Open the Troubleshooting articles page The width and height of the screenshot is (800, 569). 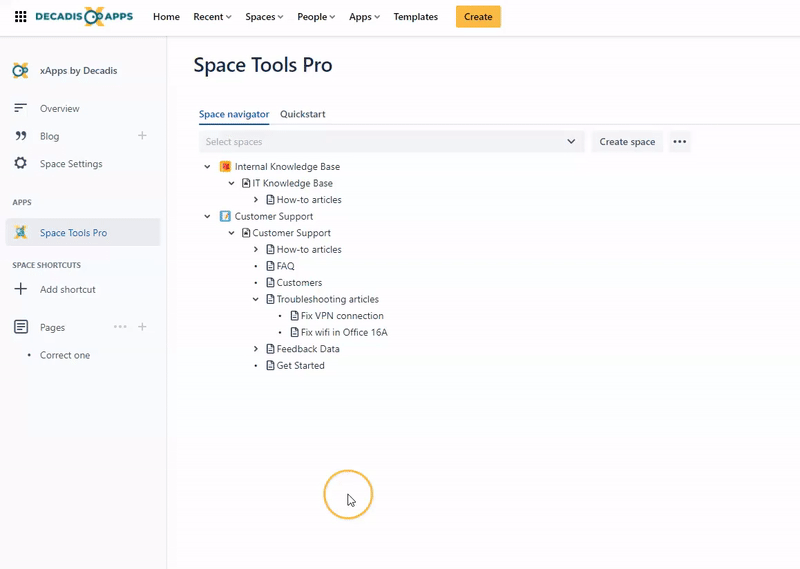[x=328, y=299]
